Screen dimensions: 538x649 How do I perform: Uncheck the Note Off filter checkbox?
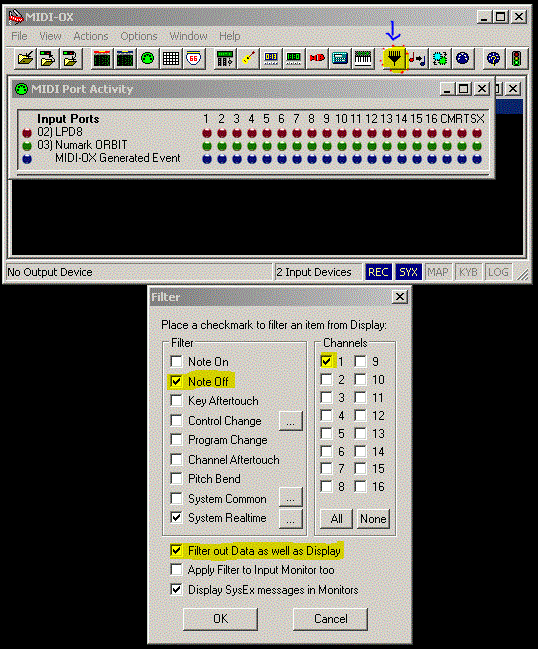176,381
